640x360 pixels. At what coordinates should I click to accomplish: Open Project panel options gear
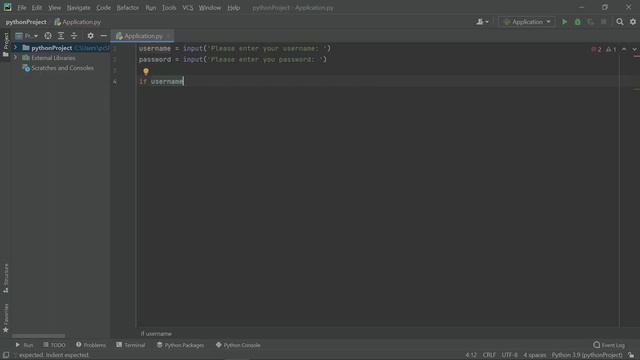(x=91, y=36)
